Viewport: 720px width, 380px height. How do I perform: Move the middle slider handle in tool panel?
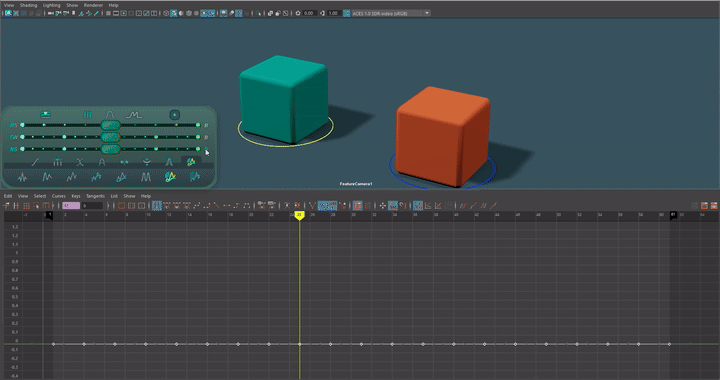[x=110, y=137]
